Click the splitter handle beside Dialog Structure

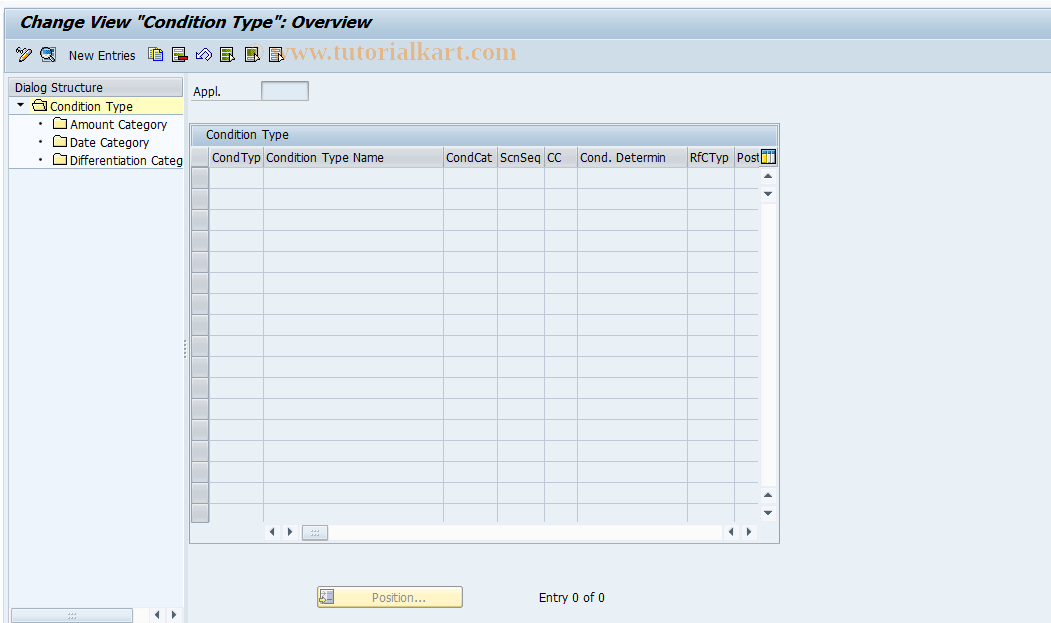coord(185,349)
